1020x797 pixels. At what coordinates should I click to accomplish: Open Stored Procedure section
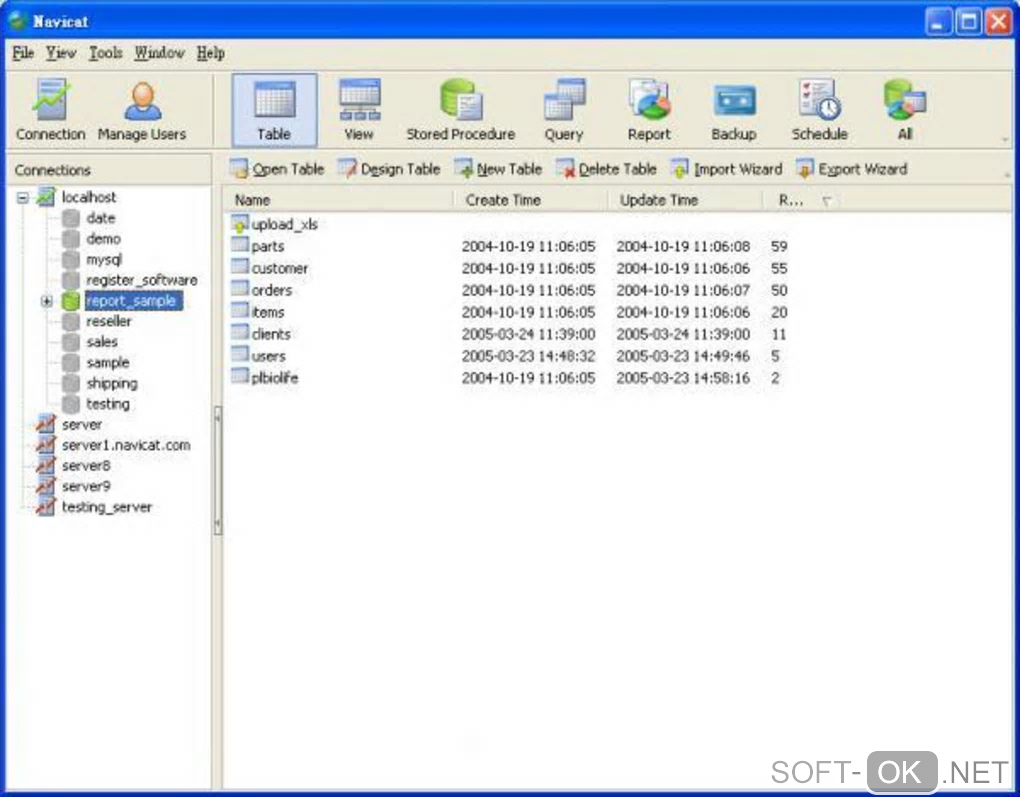tap(461, 109)
